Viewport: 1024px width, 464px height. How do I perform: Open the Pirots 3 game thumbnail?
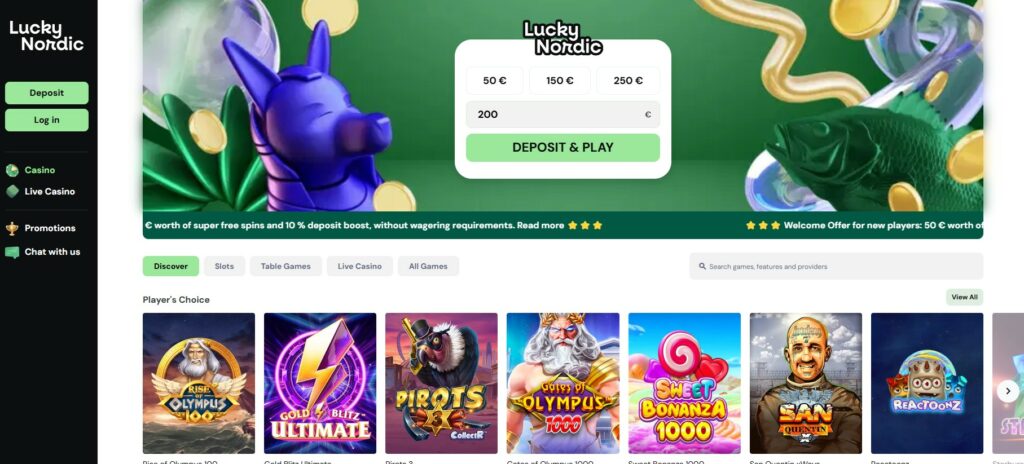coord(441,383)
